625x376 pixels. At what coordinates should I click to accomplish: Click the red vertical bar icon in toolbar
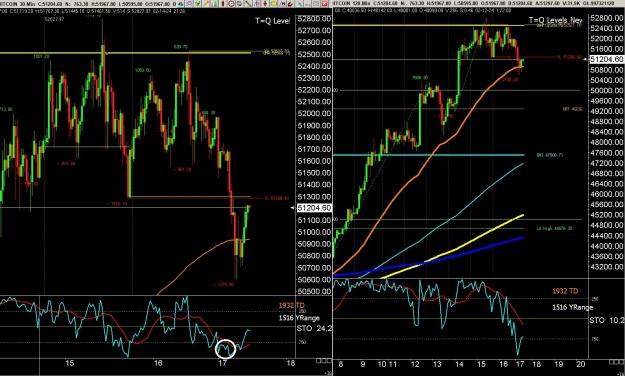pyautogui.click(x=222, y=4)
